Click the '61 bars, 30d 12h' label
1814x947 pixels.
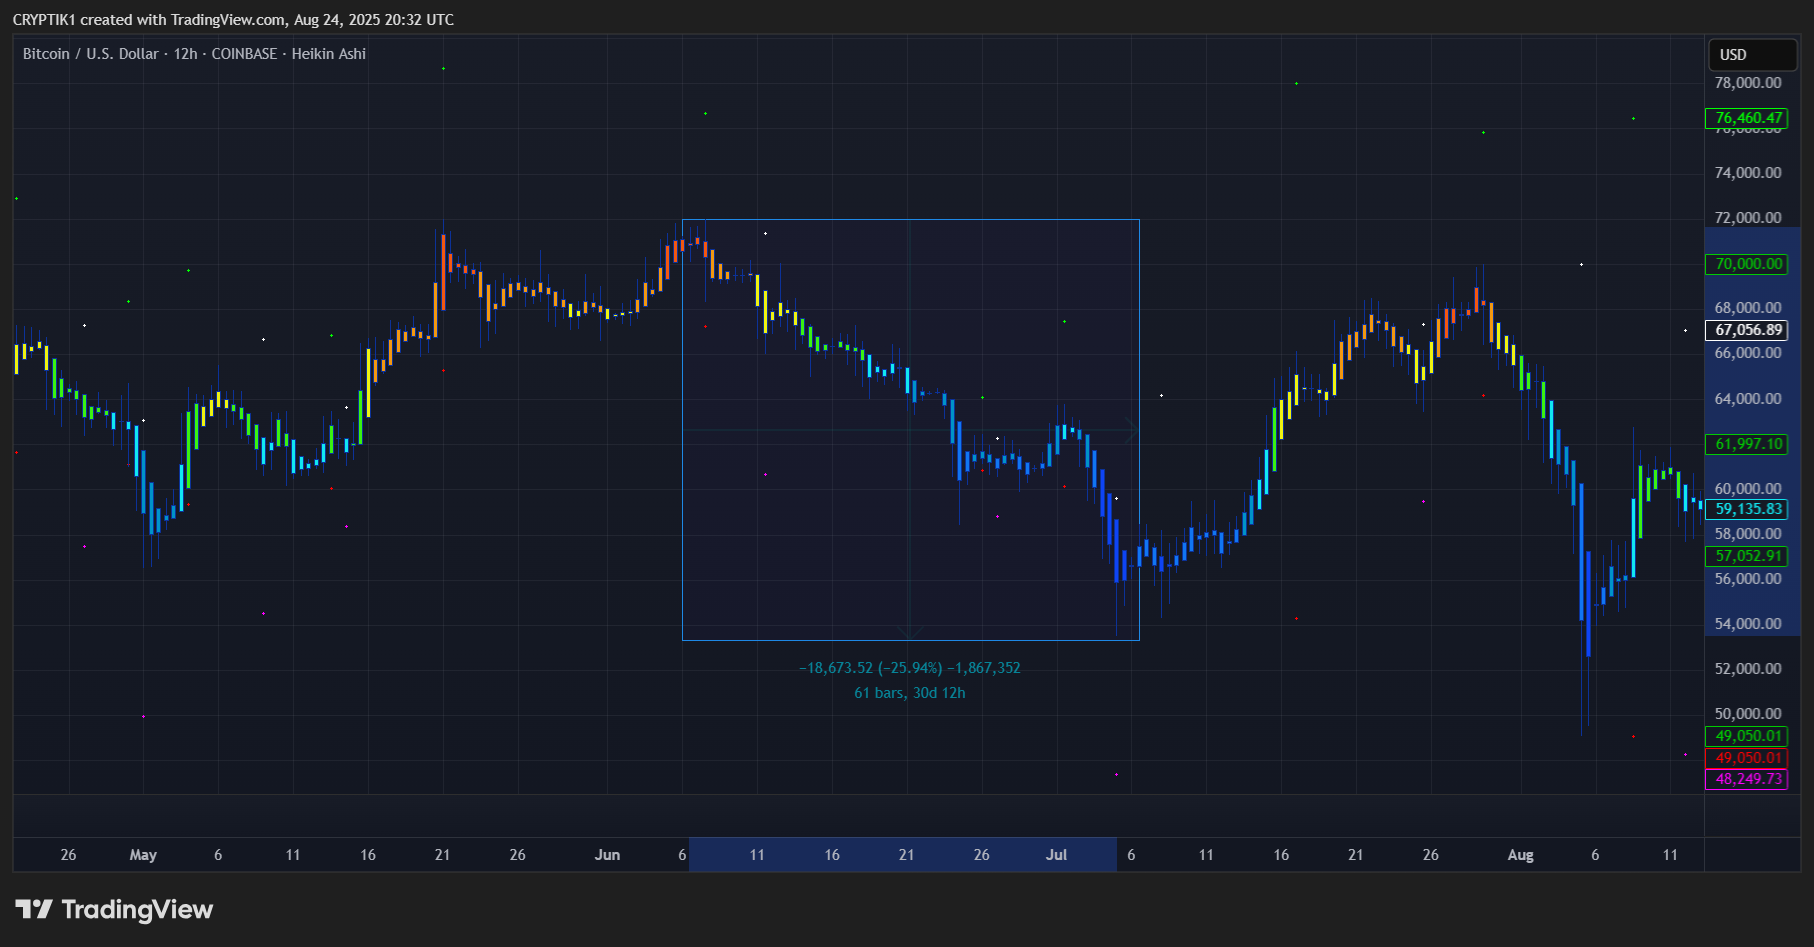click(x=910, y=693)
